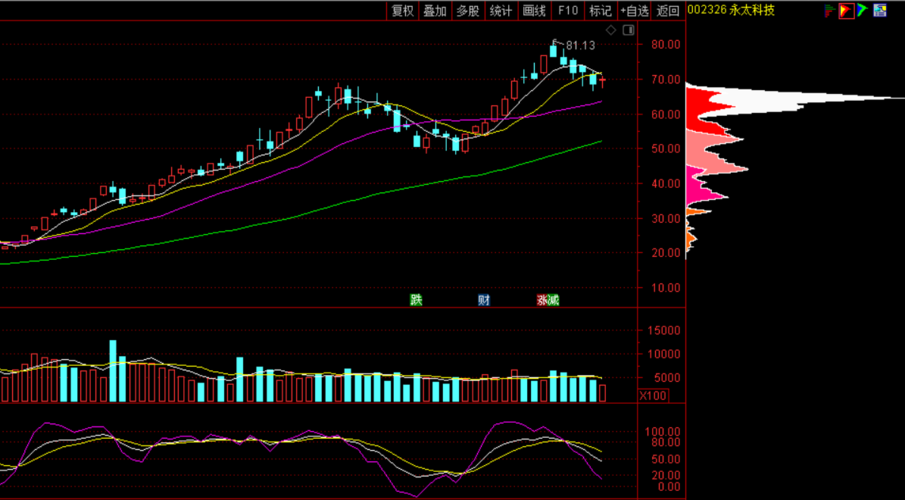
Task: Open the blue picture-style settings icon
Action: tap(880, 10)
